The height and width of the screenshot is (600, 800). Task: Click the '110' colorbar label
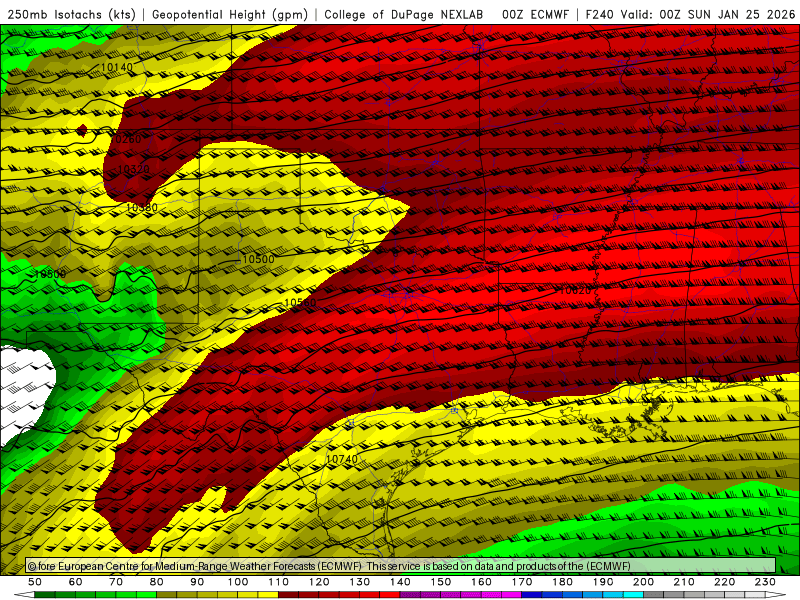click(279, 582)
